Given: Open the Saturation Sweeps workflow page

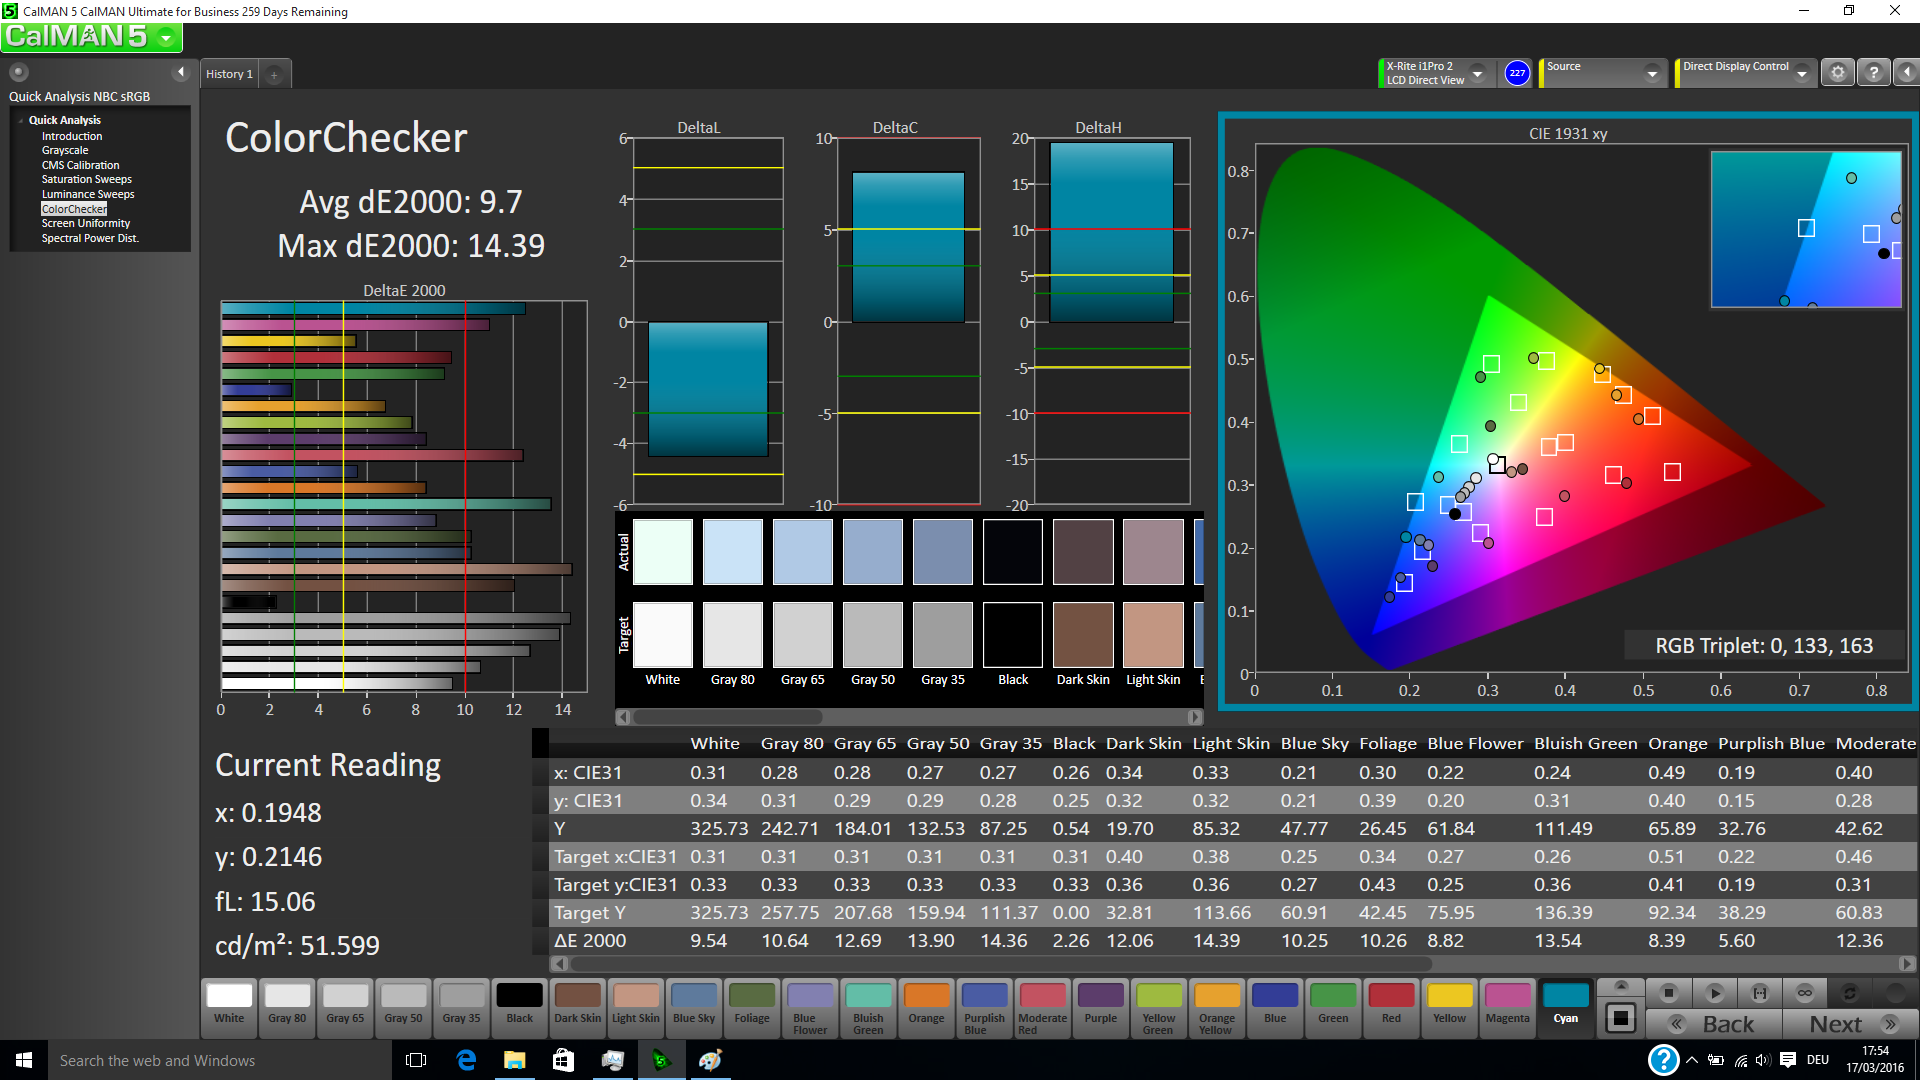Looking at the screenshot, I should (x=86, y=180).
